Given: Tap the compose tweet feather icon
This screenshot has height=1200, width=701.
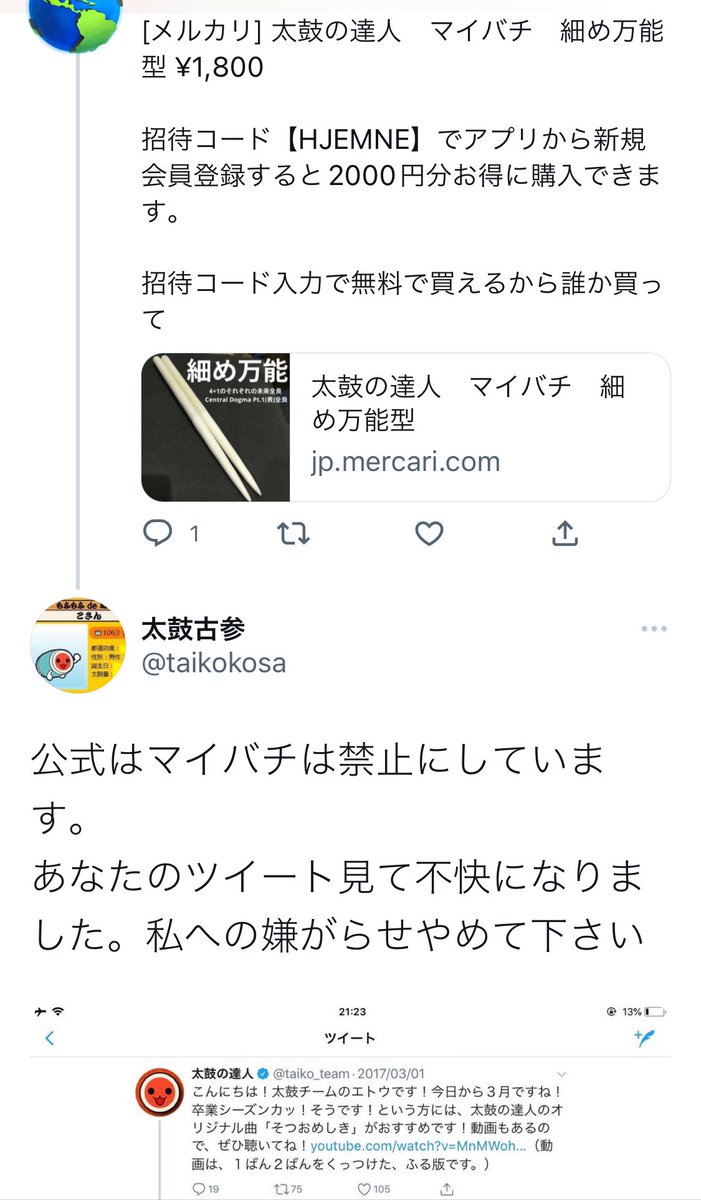Looking at the screenshot, I should (x=645, y=1037).
